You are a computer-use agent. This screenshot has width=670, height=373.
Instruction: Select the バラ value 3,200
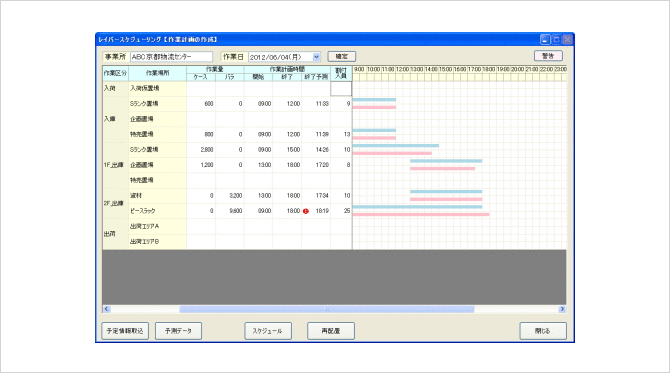pos(230,196)
